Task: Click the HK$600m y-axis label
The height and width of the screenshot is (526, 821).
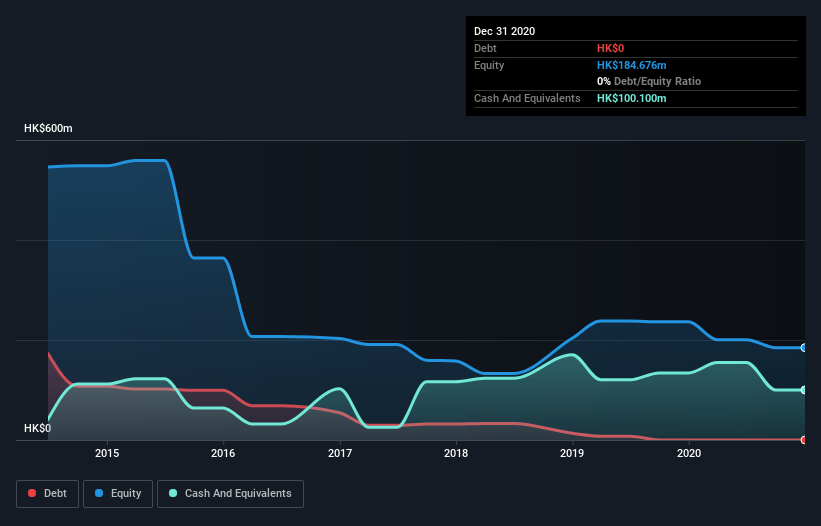Action: pos(48,128)
